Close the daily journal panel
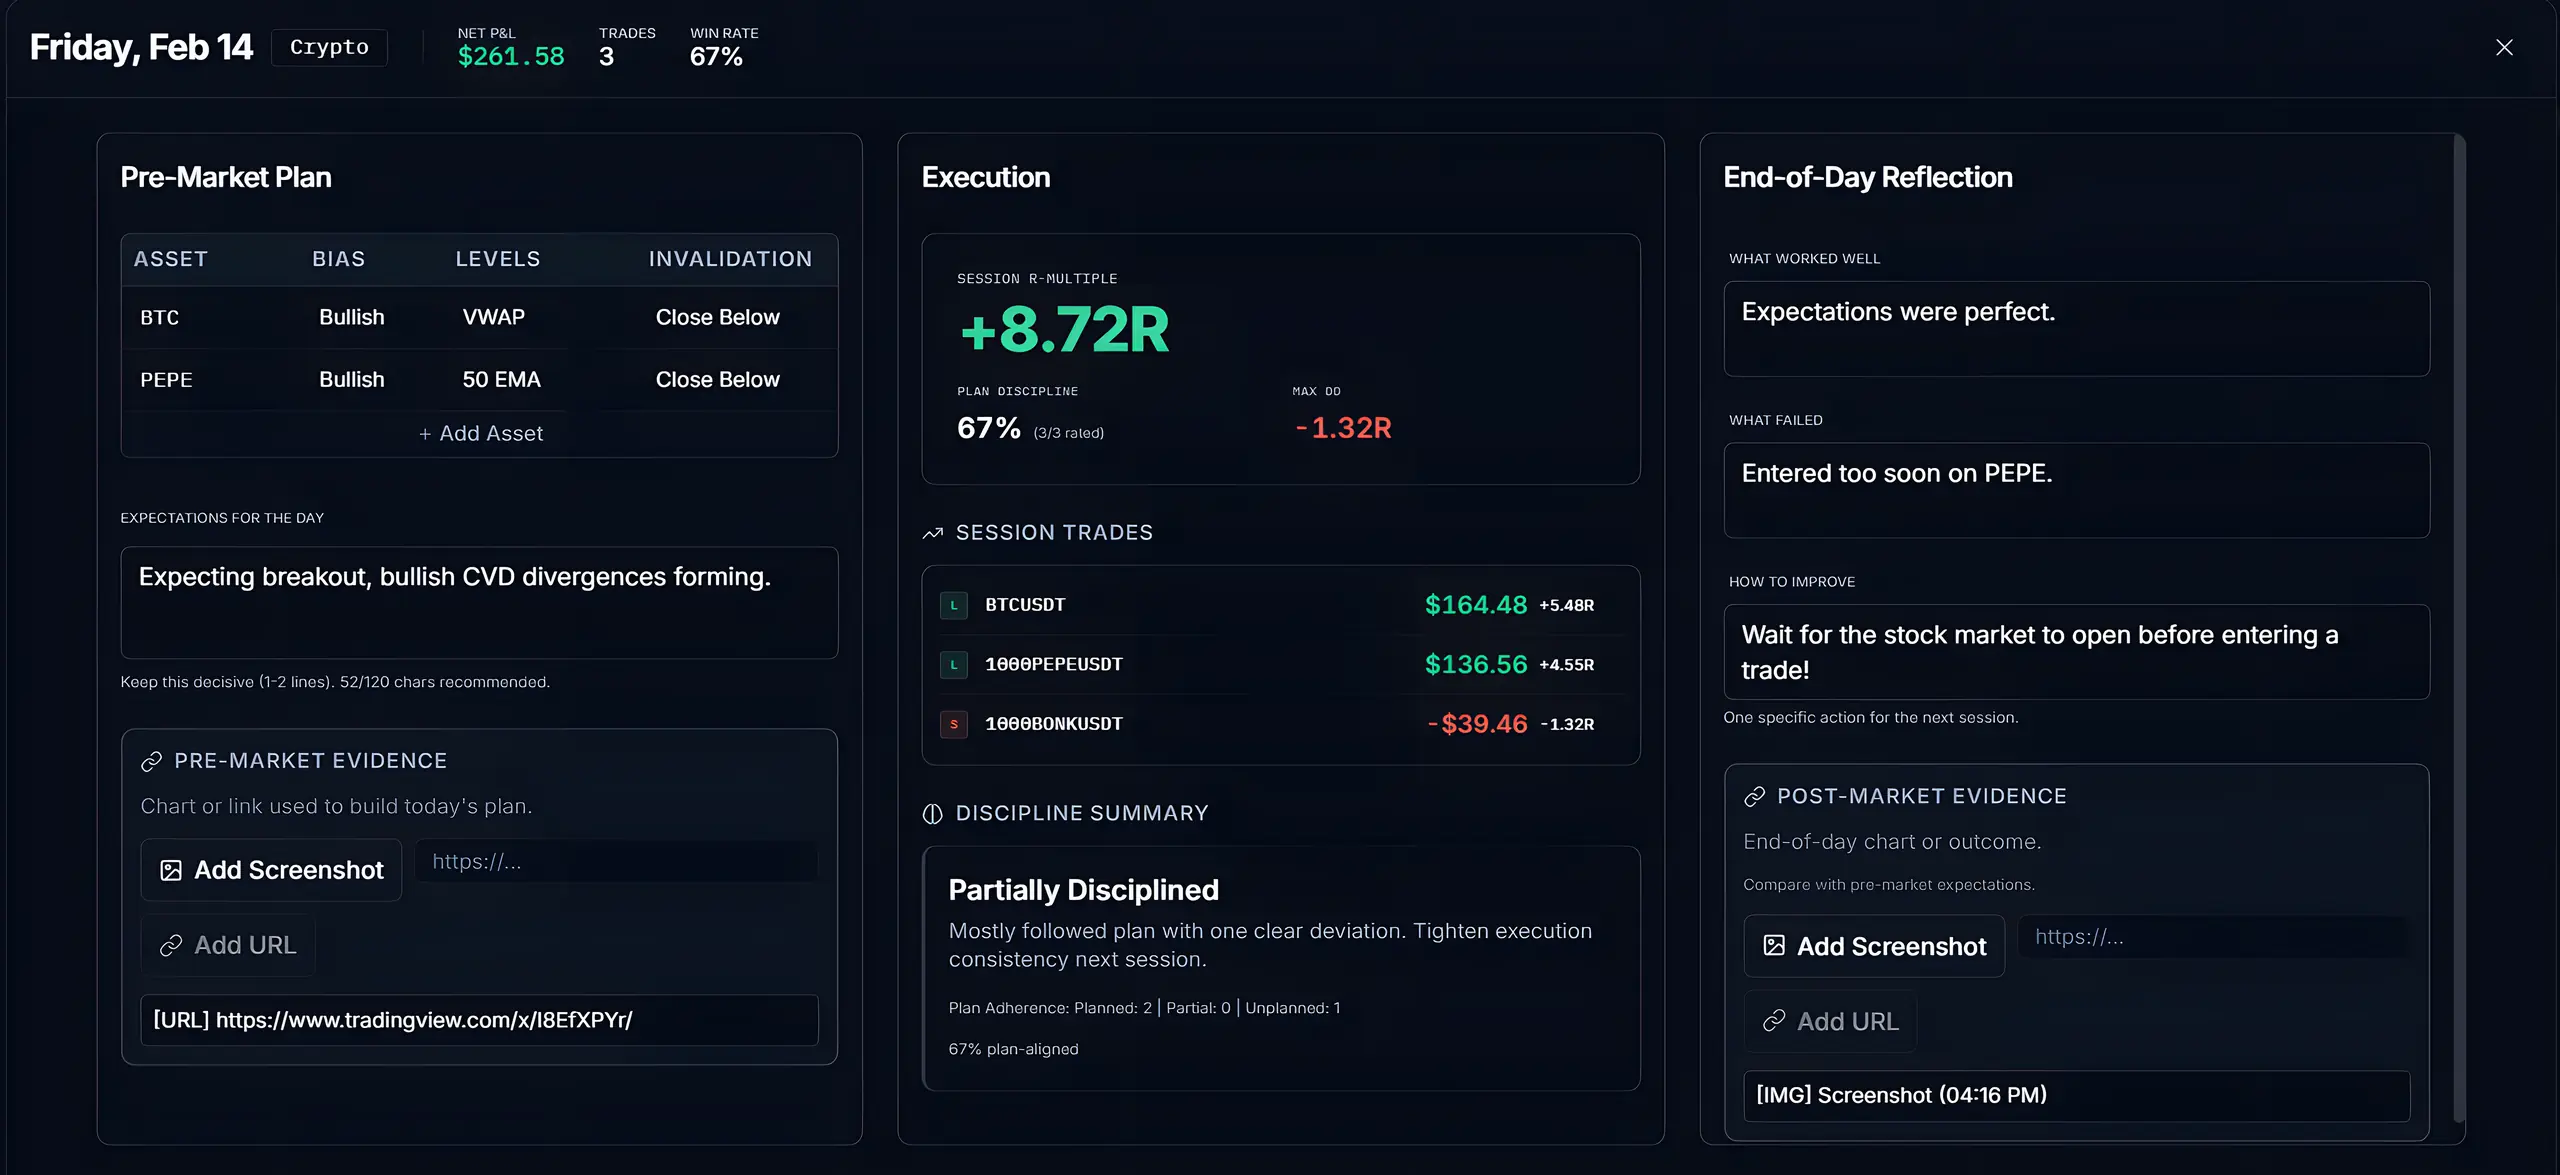Image resolution: width=2560 pixels, height=1175 pixels. tap(2504, 47)
